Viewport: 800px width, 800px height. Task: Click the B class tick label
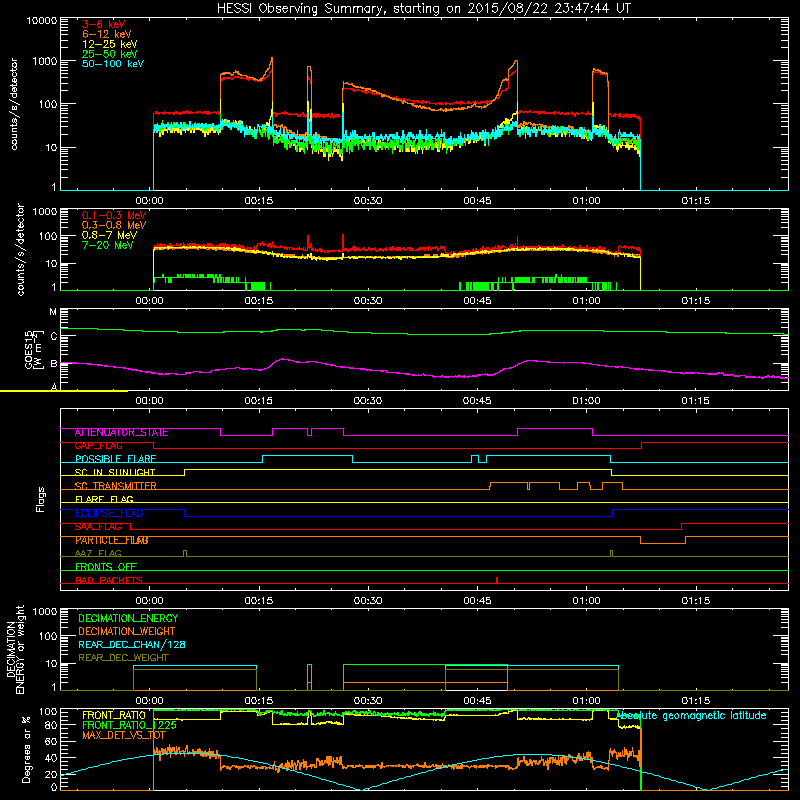(x=54, y=364)
